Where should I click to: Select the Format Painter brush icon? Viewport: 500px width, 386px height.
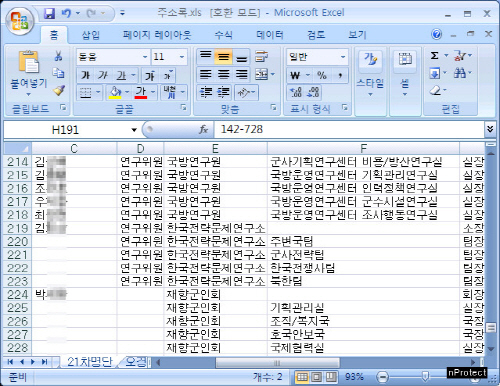59,90
